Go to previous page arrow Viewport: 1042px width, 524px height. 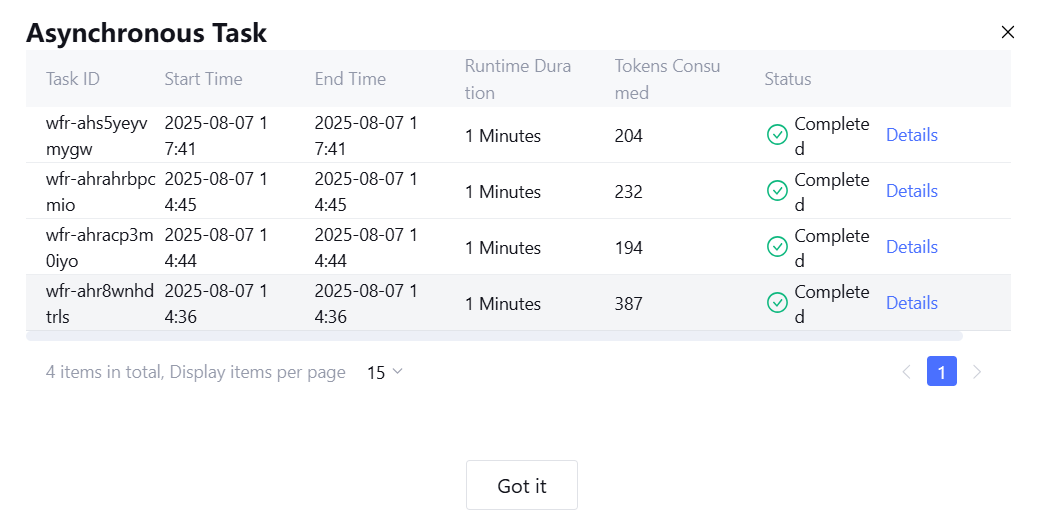[906, 372]
